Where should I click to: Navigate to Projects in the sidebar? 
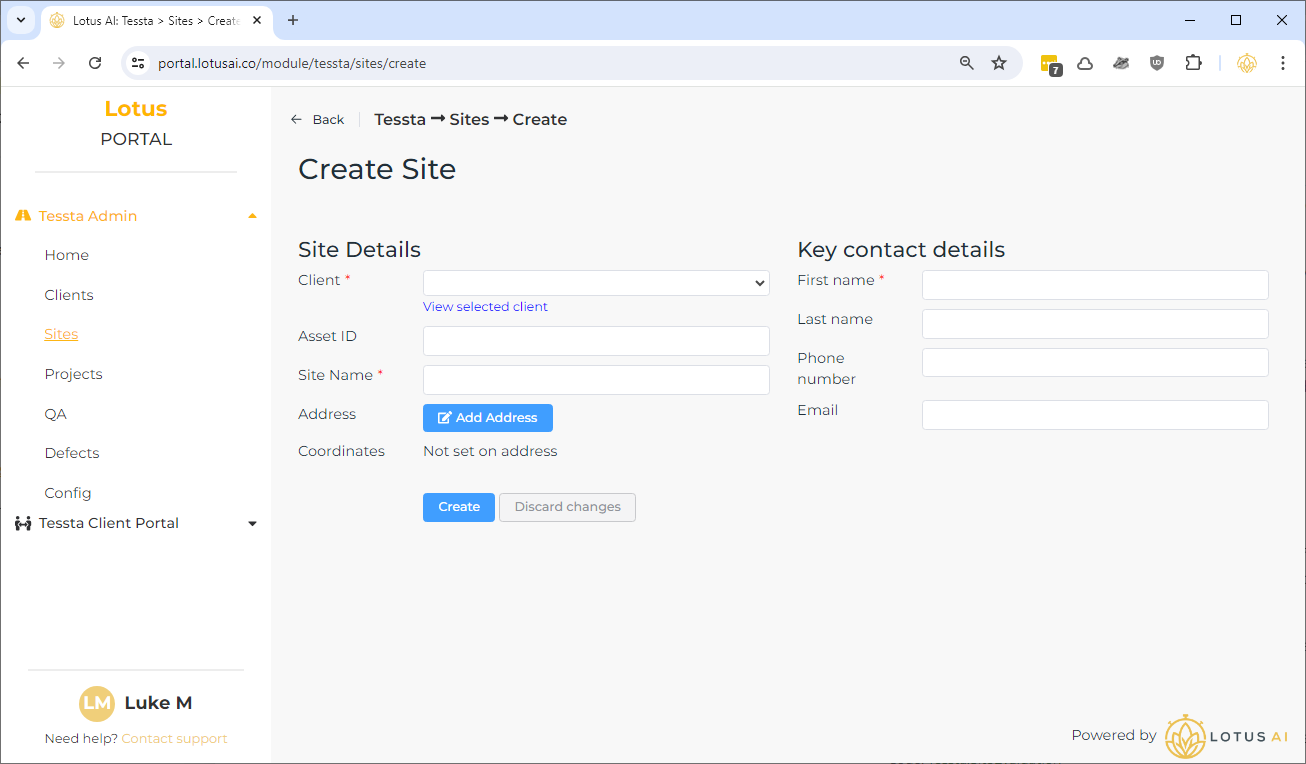coord(73,374)
